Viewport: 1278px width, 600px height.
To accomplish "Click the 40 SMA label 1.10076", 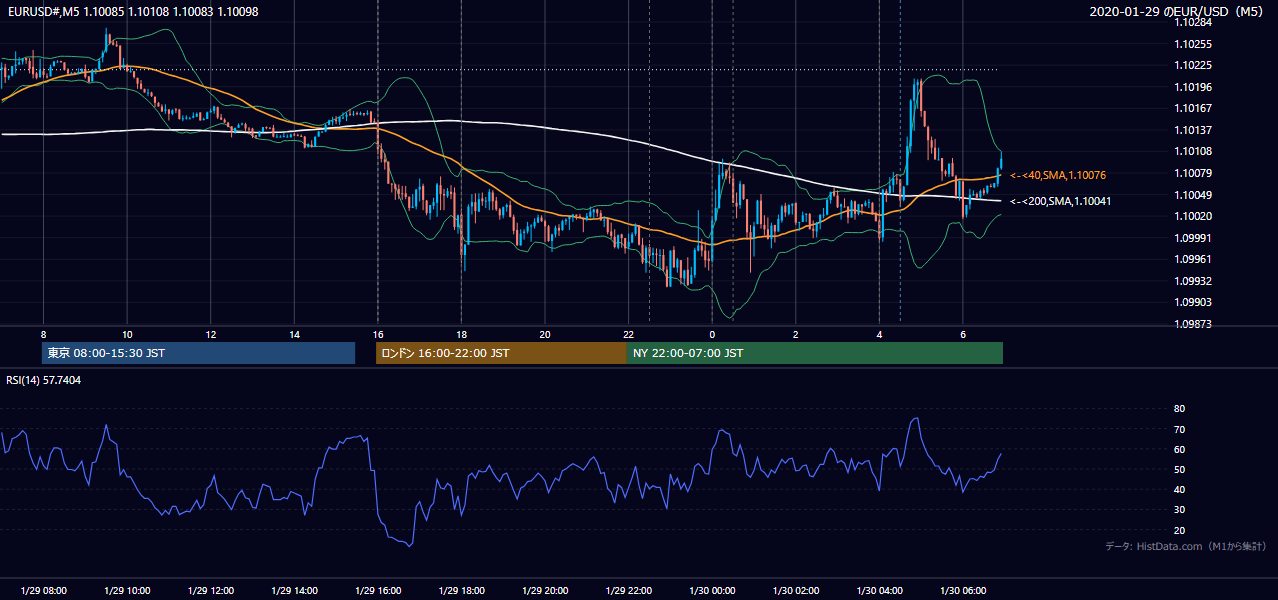I will 1058,175.
